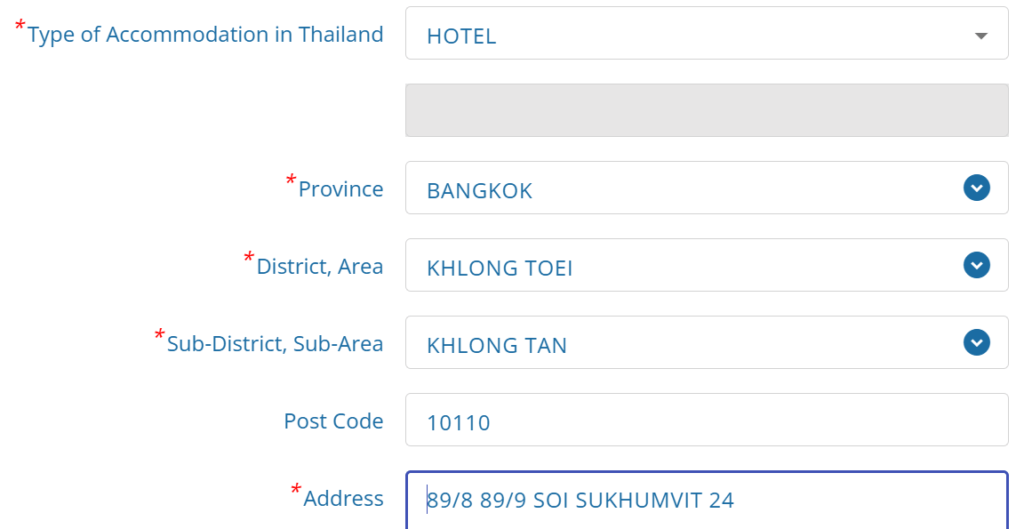Open the Province dropdown showing BANGKOK
1024x529 pixels.
tap(707, 188)
